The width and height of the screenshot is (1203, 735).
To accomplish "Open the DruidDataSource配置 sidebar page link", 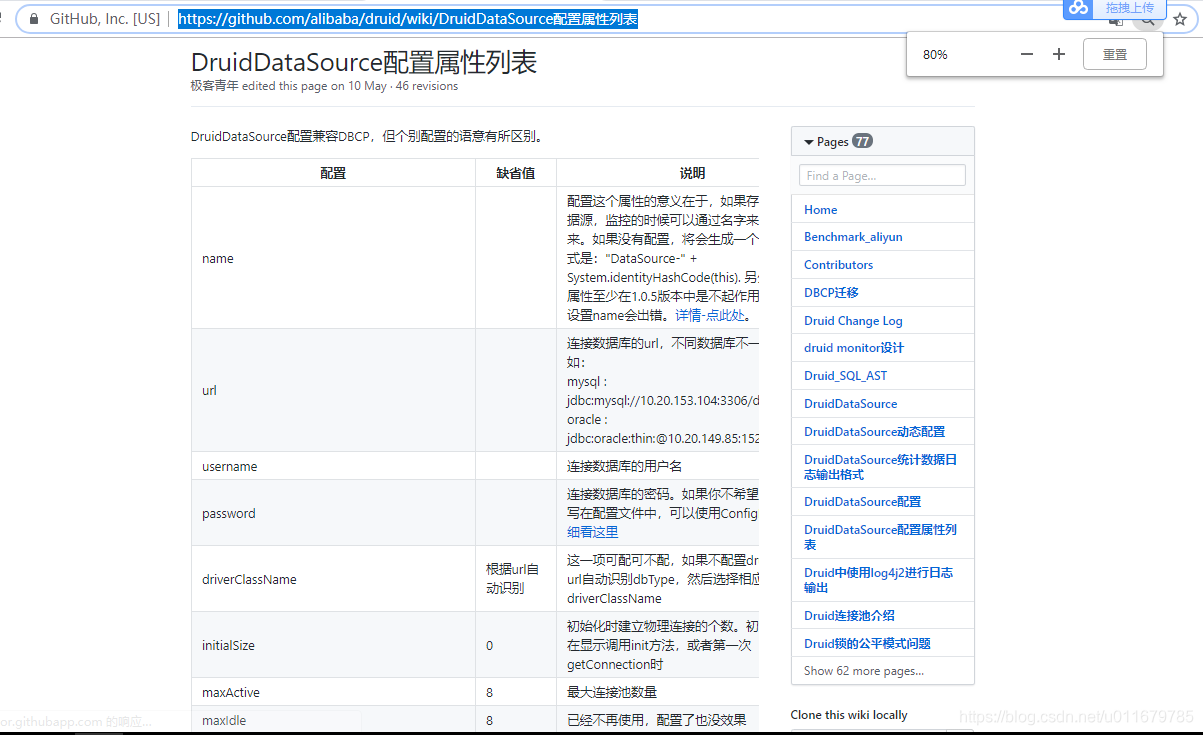I will [x=862, y=502].
